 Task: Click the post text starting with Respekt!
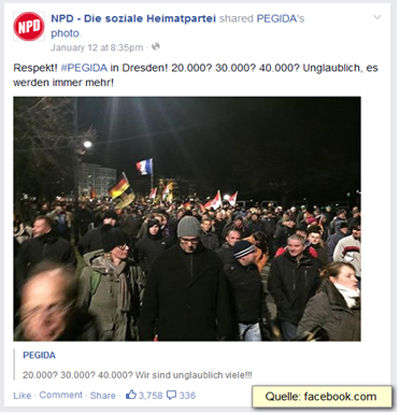point(195,75)
